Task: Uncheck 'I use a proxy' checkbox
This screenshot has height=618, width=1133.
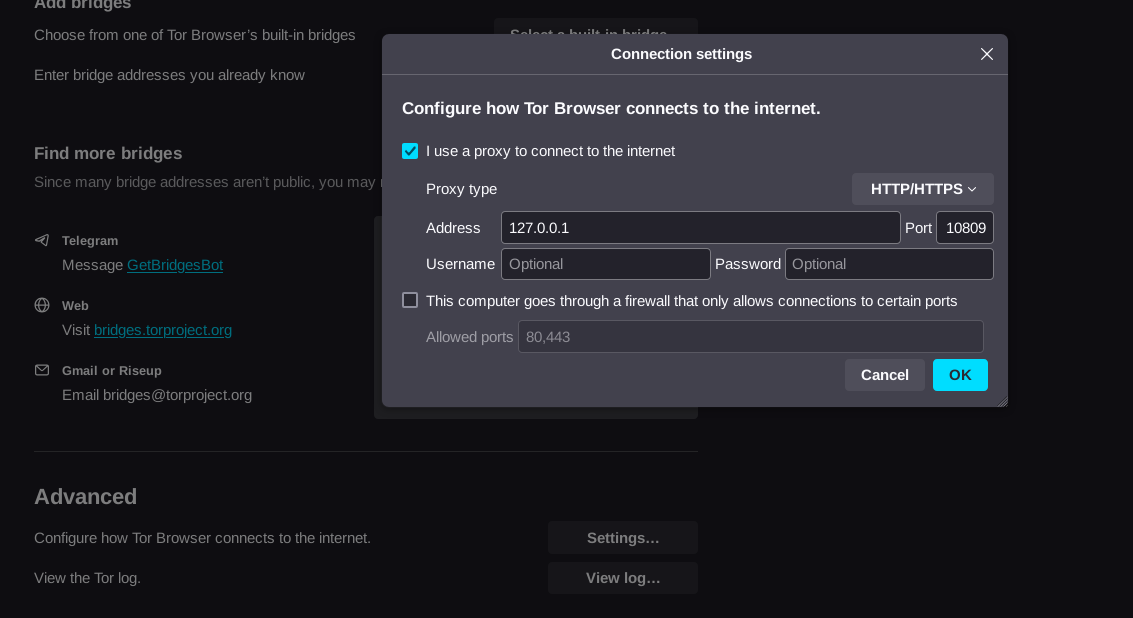Action: pos(410,151)
